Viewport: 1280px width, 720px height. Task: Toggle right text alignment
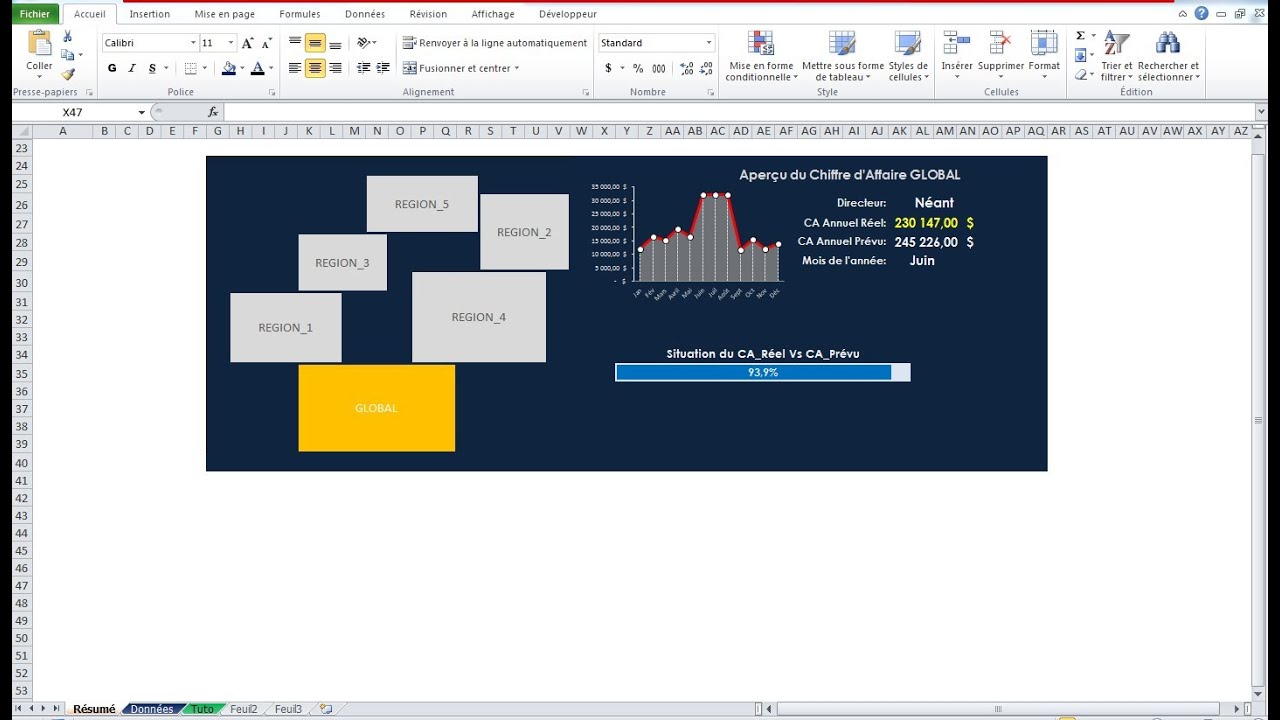[x=335, y=68]
